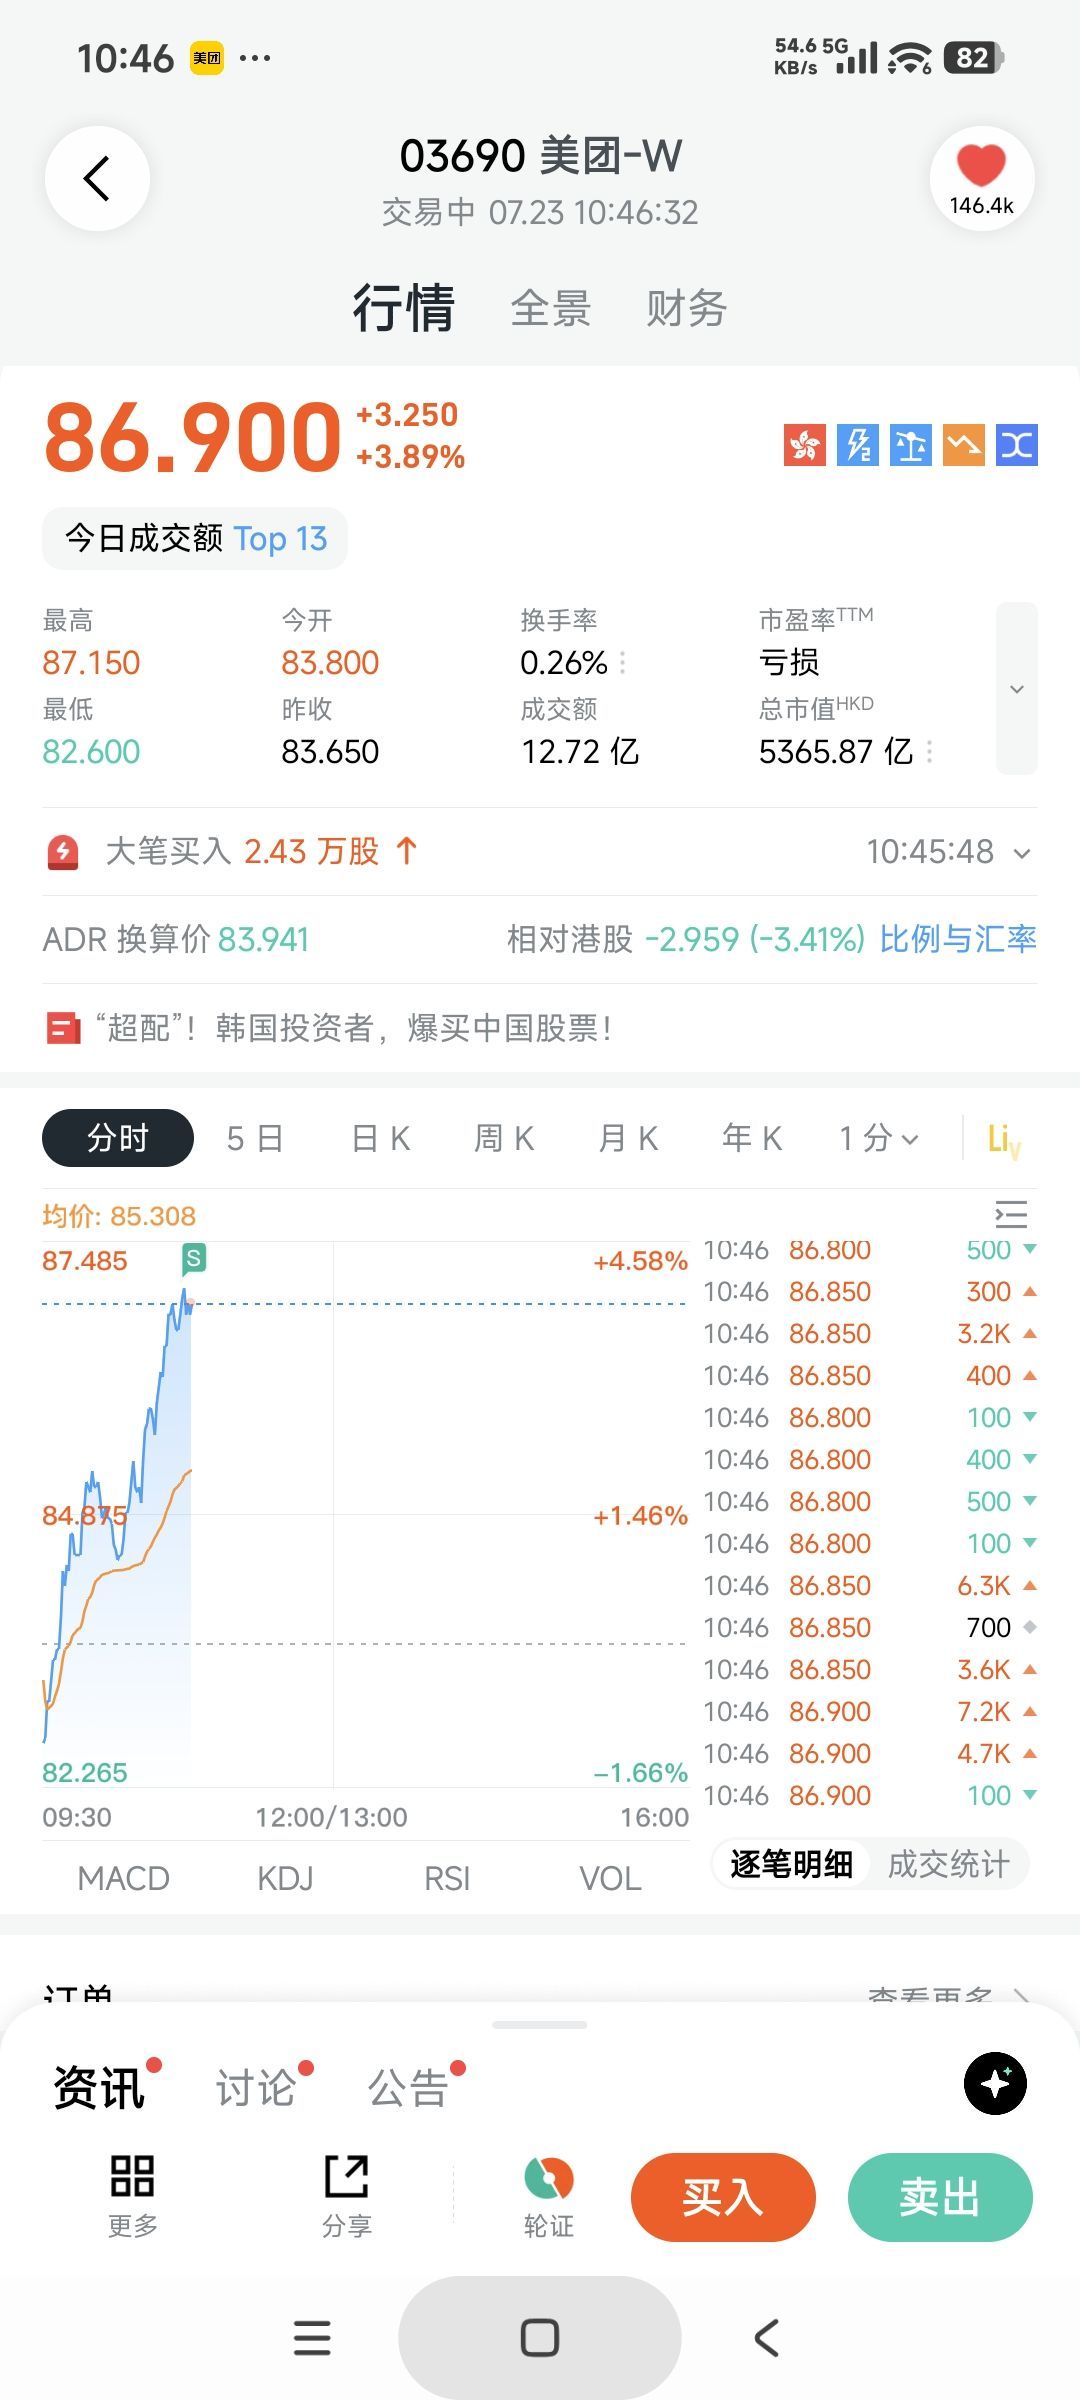Tap the red heart favorite icon
The height and width of the screenshot is (2400, 1080).
[981, 165]
